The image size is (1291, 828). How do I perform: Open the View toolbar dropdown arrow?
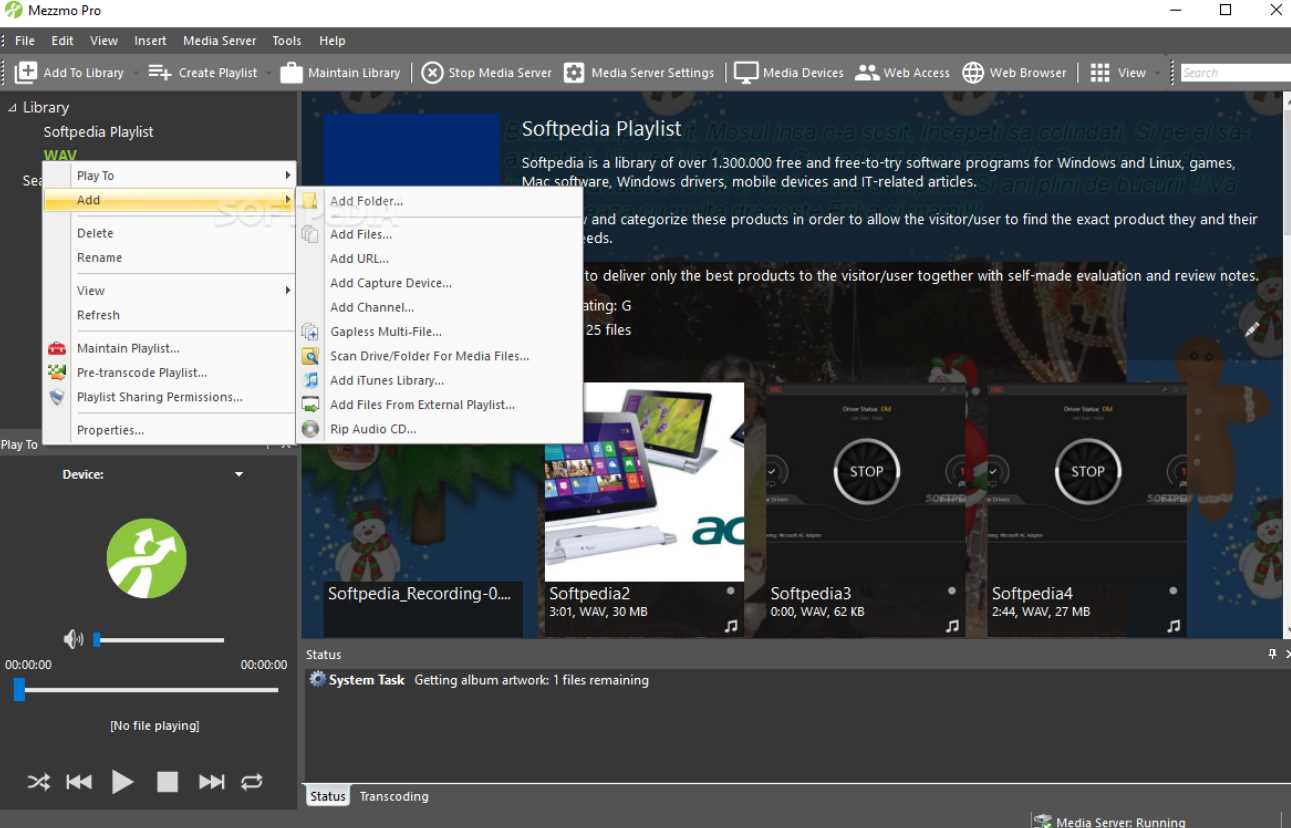pos(1157,73)
